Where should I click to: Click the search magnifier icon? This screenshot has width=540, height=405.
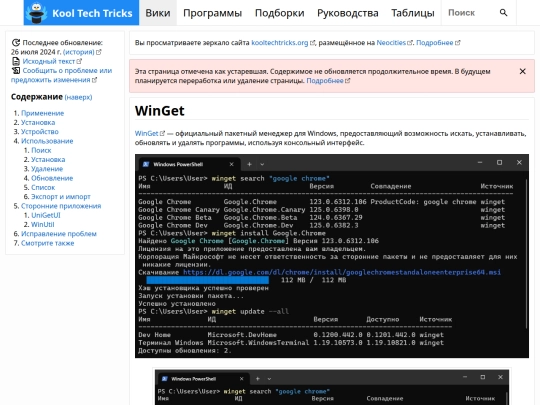(503, 13)
